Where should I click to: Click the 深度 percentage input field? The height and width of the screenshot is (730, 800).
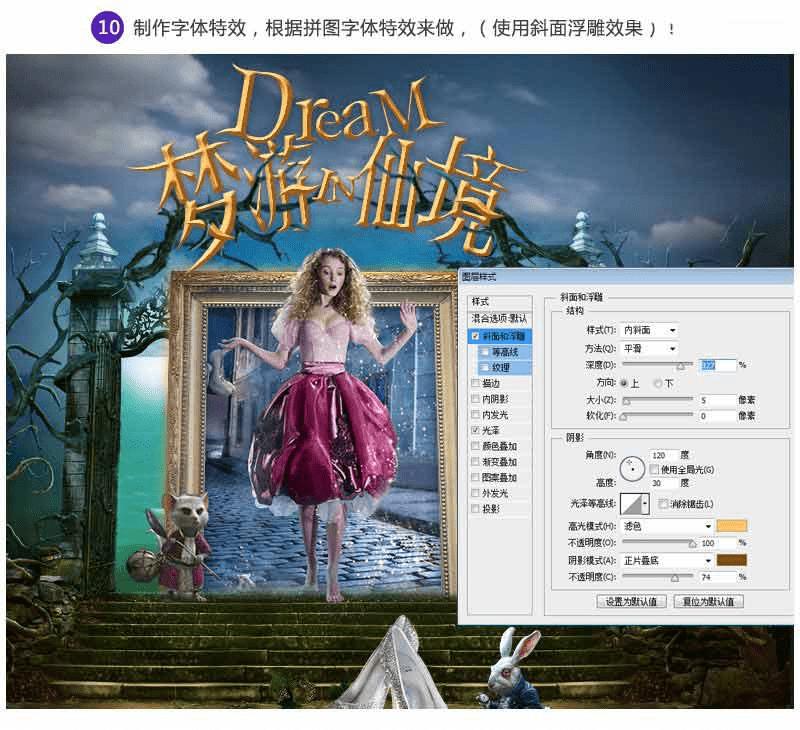pyautogui.click(x=717, y=365)
